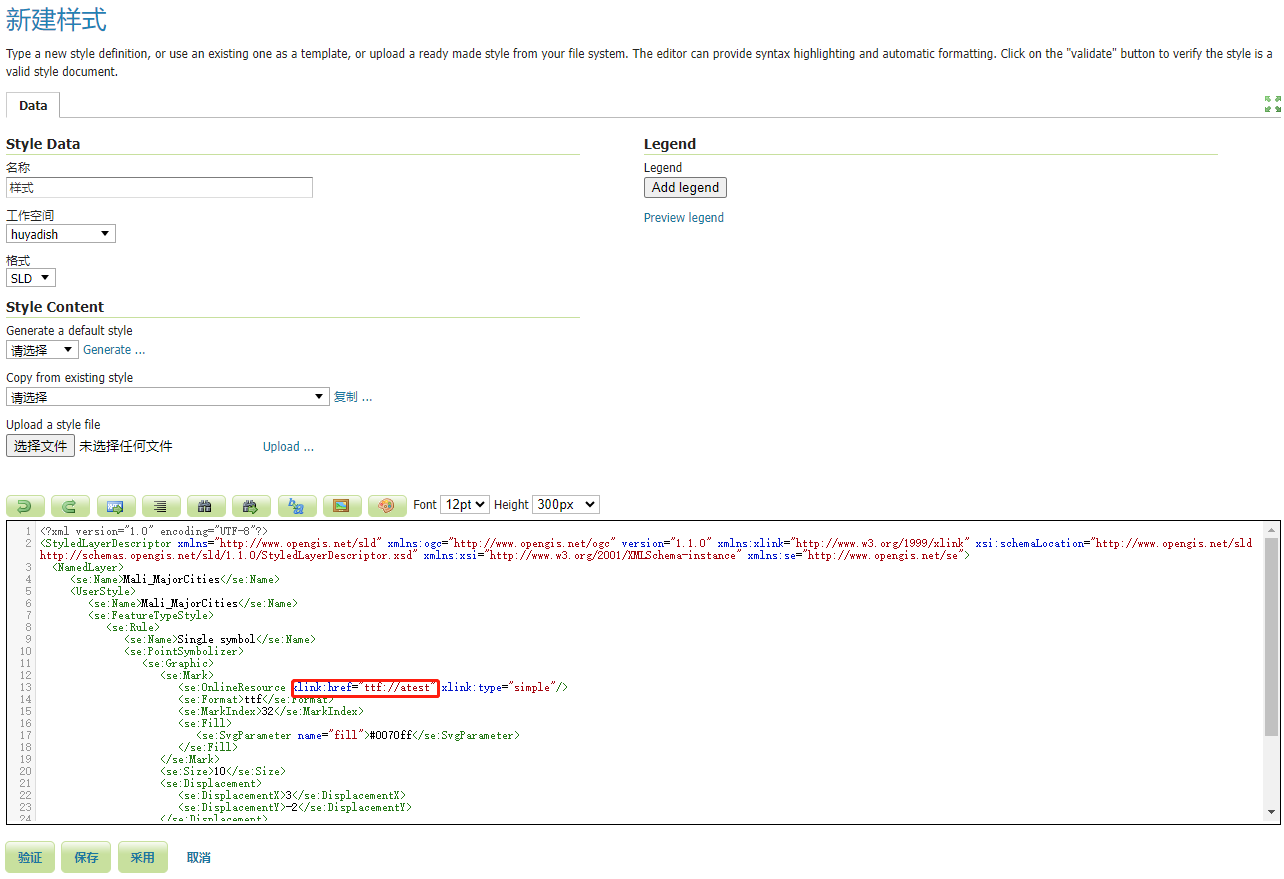The image size is (1284, 879).
Task: Click the <se:MarkIndex>32 line
Action: (271, 711)
